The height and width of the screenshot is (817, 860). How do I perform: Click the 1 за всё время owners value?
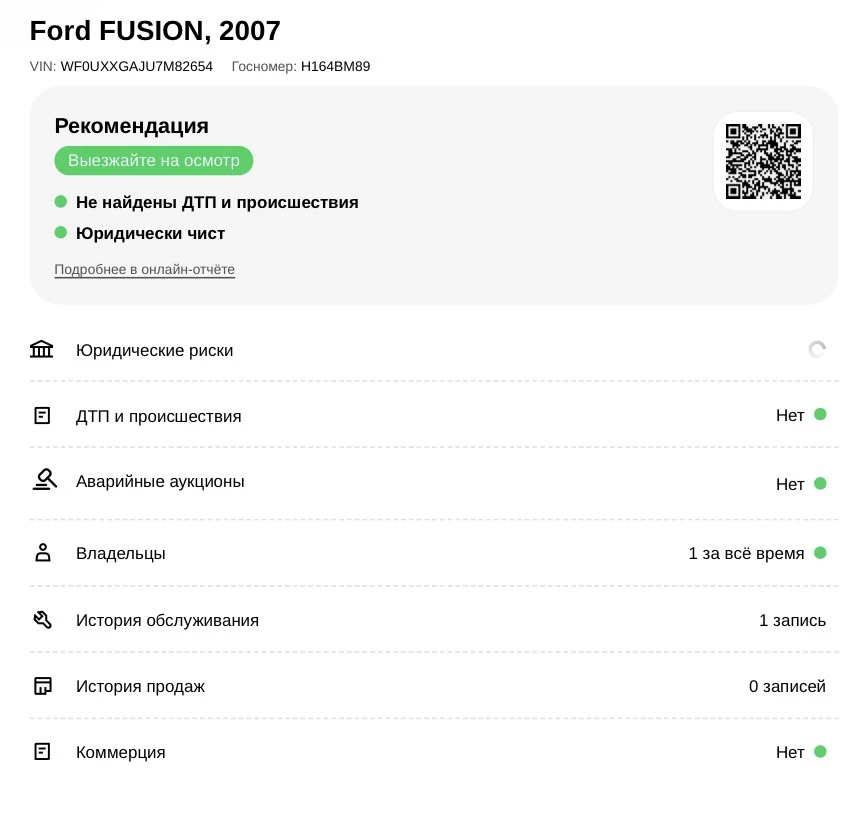746,553
